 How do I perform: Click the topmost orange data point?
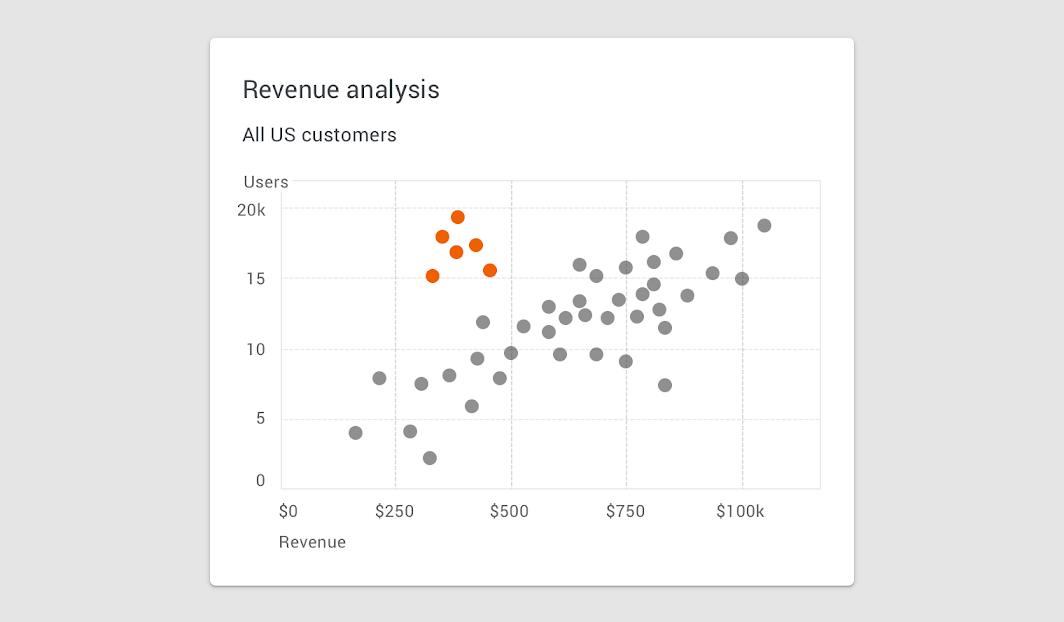pos(457,218)
